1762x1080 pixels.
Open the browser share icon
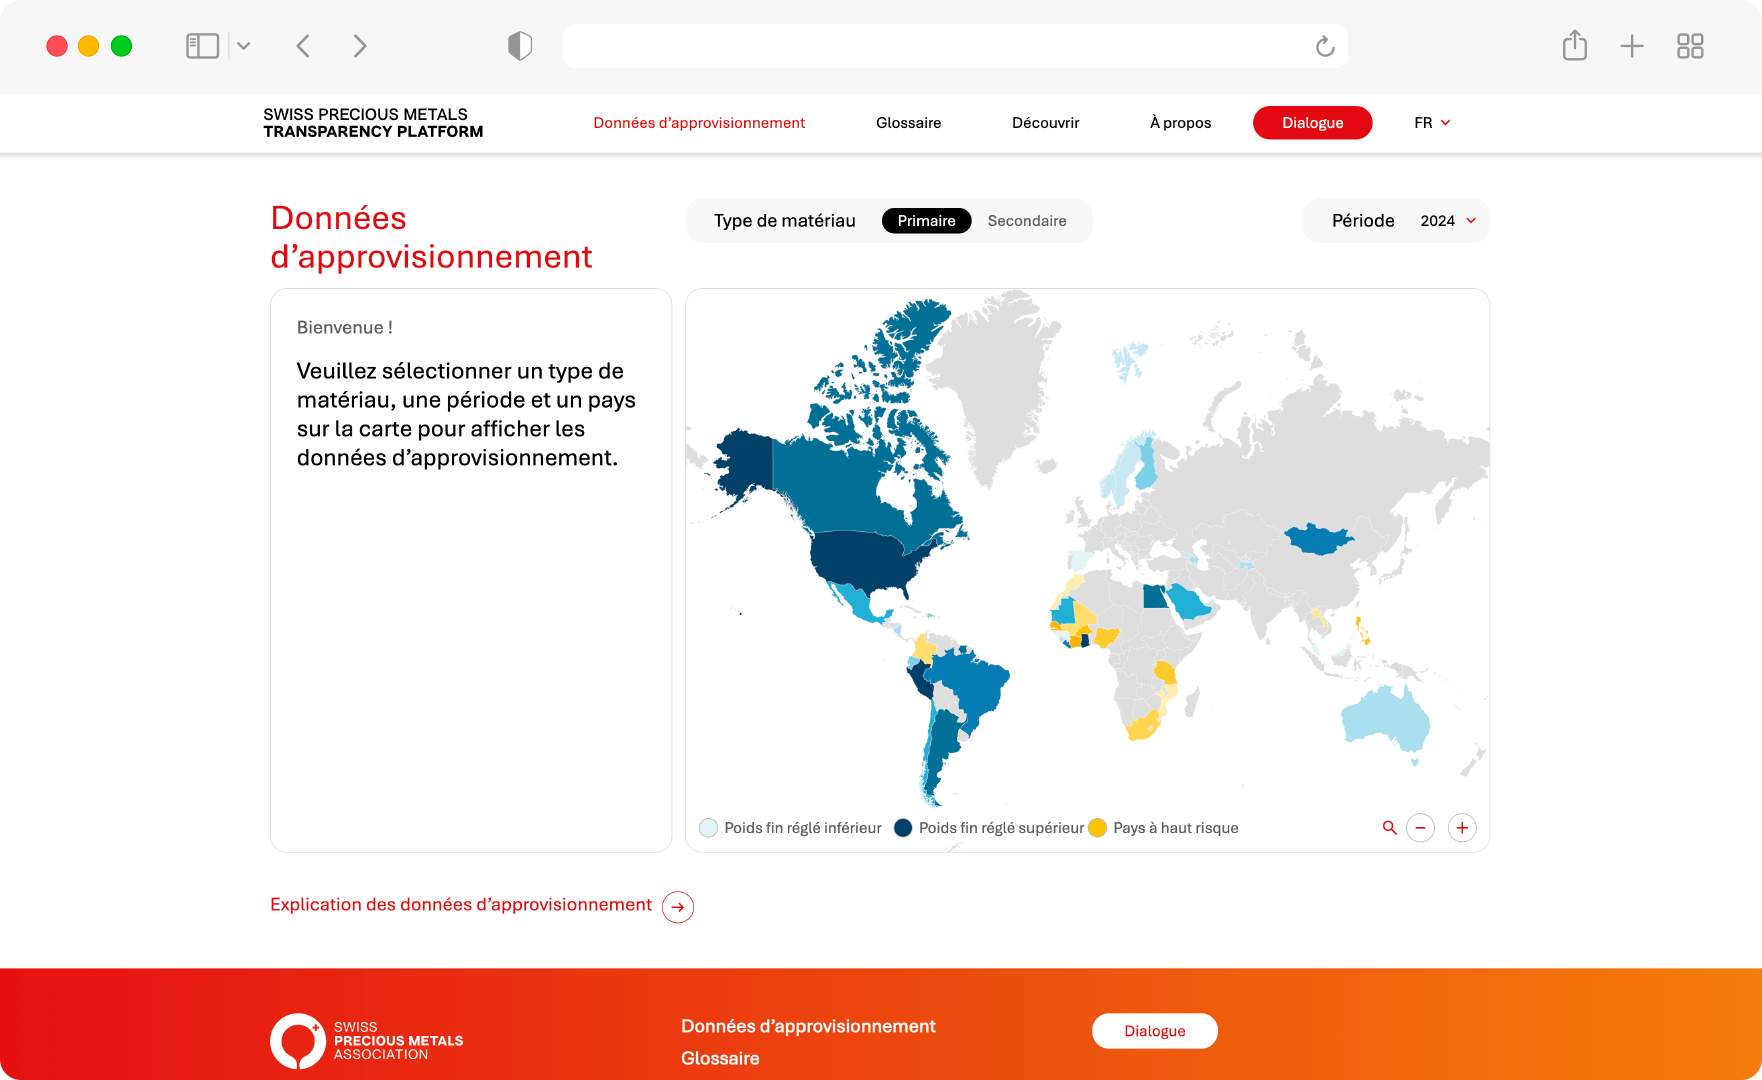pos(1574,46)
